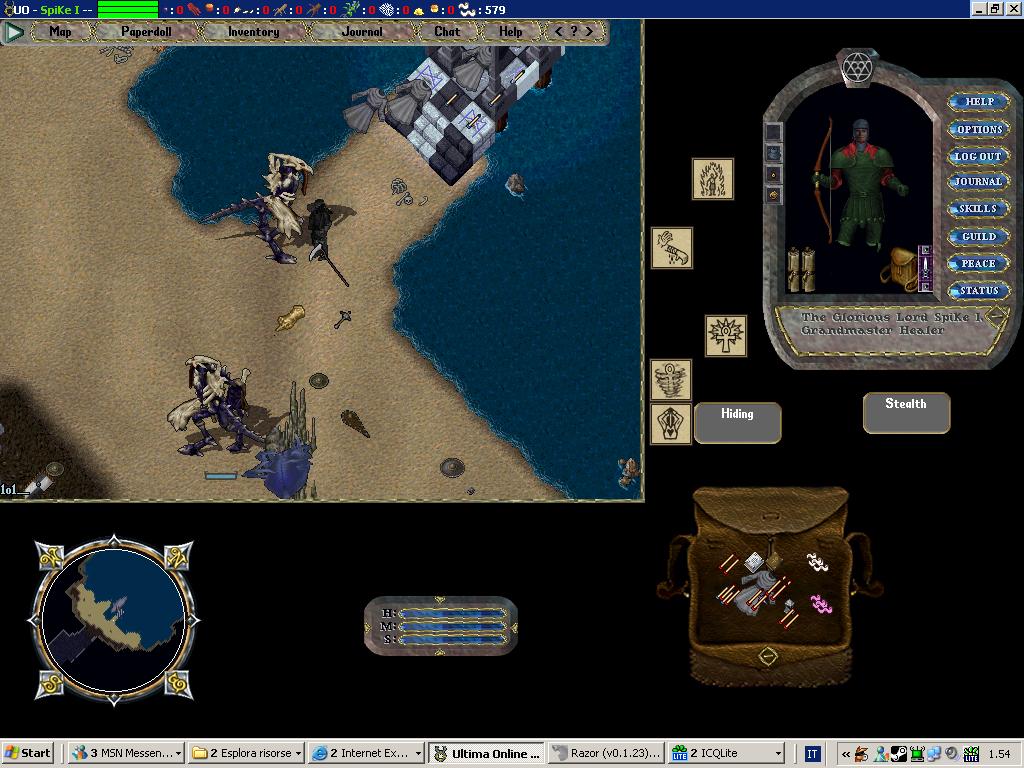This screenshot has width=1024, height=768.
Task: Cast the ankh whirlwind spell icon
Action: (x=671, y=379)
